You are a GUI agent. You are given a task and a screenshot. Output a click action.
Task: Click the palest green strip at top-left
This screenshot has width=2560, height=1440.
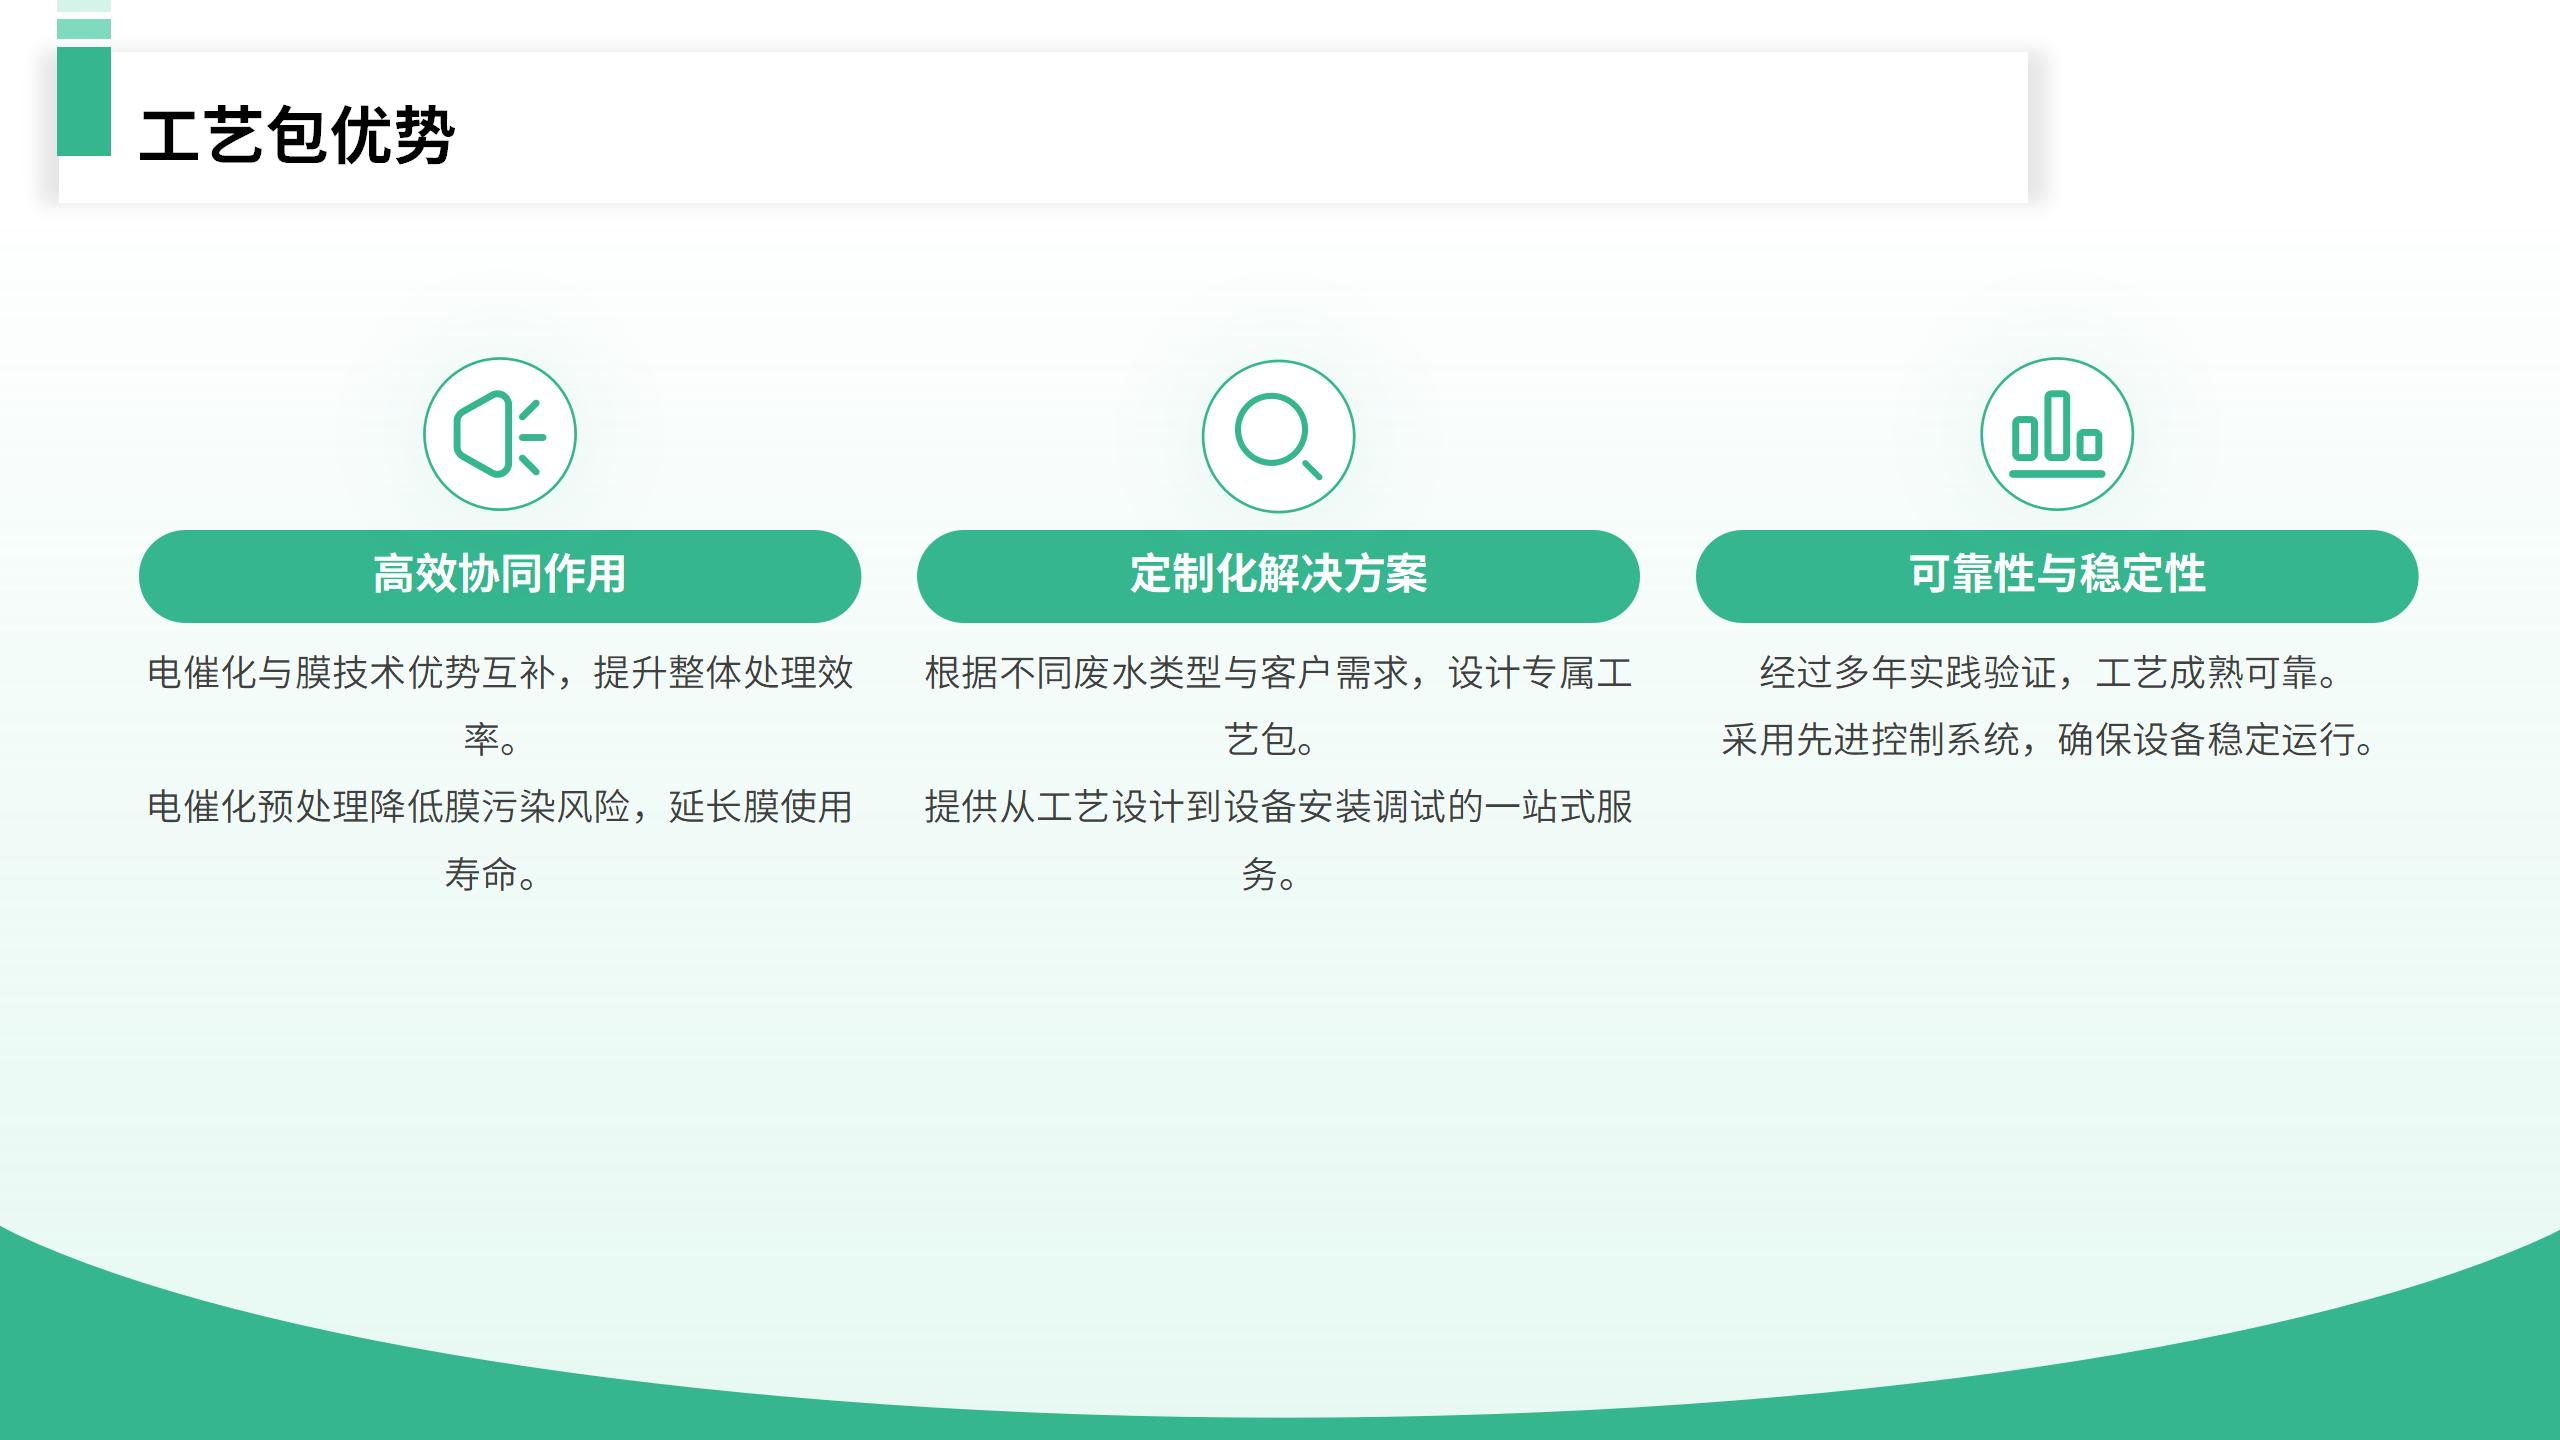pos(84,5)
